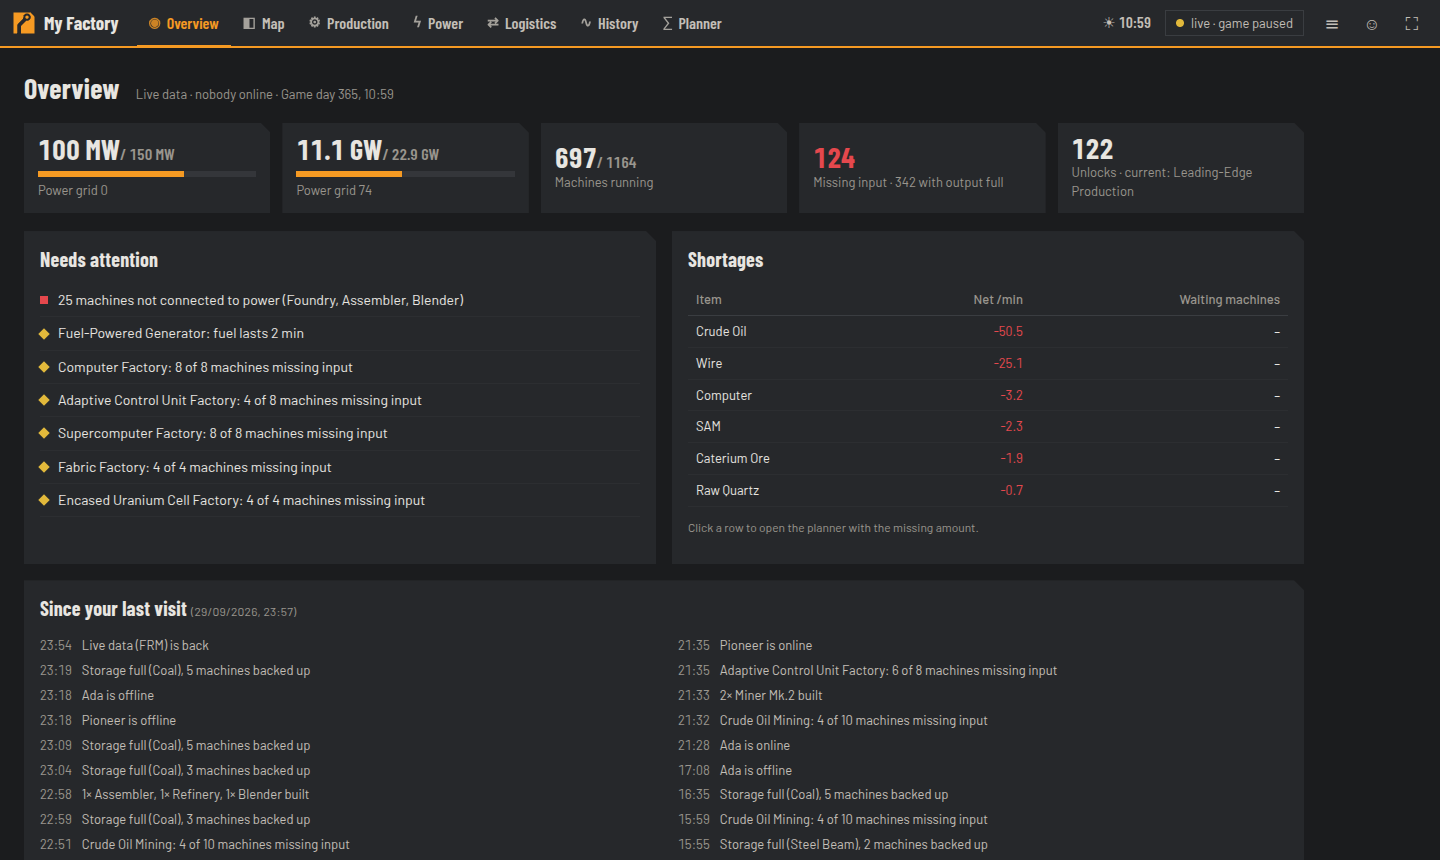Open Power grid 74 card

tap(405, 168)
